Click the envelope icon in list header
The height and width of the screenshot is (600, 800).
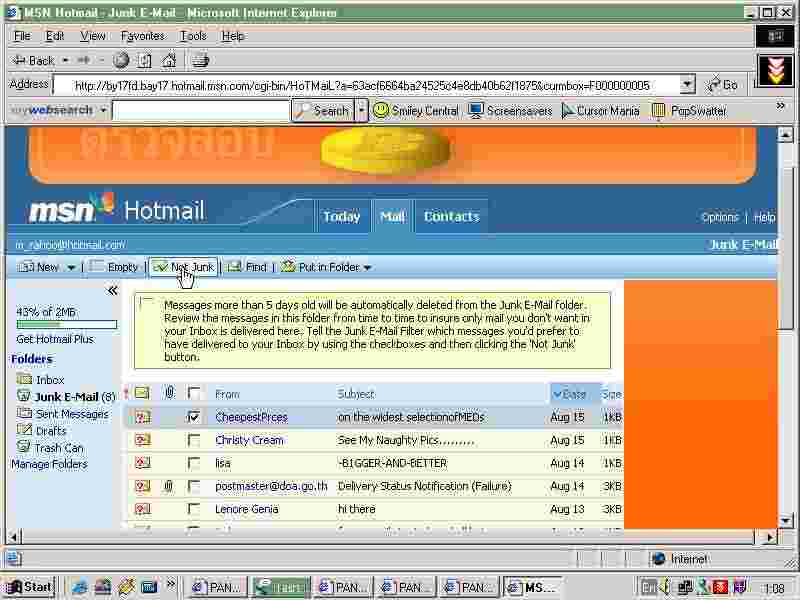click(x=142, y=393)
